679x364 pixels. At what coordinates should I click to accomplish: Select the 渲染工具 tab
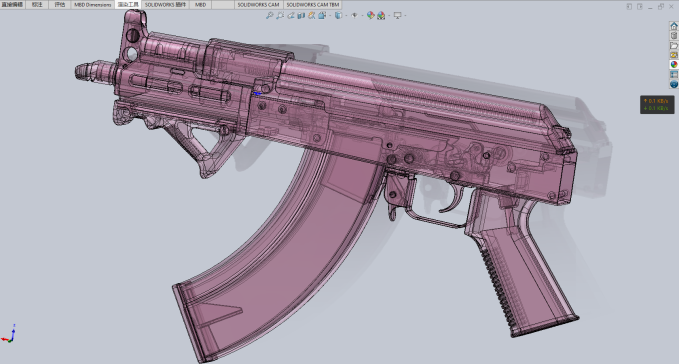(128, 5)
